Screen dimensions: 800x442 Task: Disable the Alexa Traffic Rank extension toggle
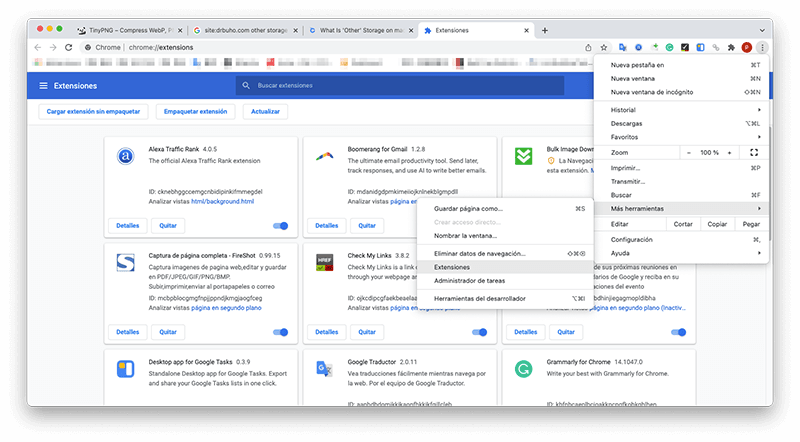click(x=281, y=226)
